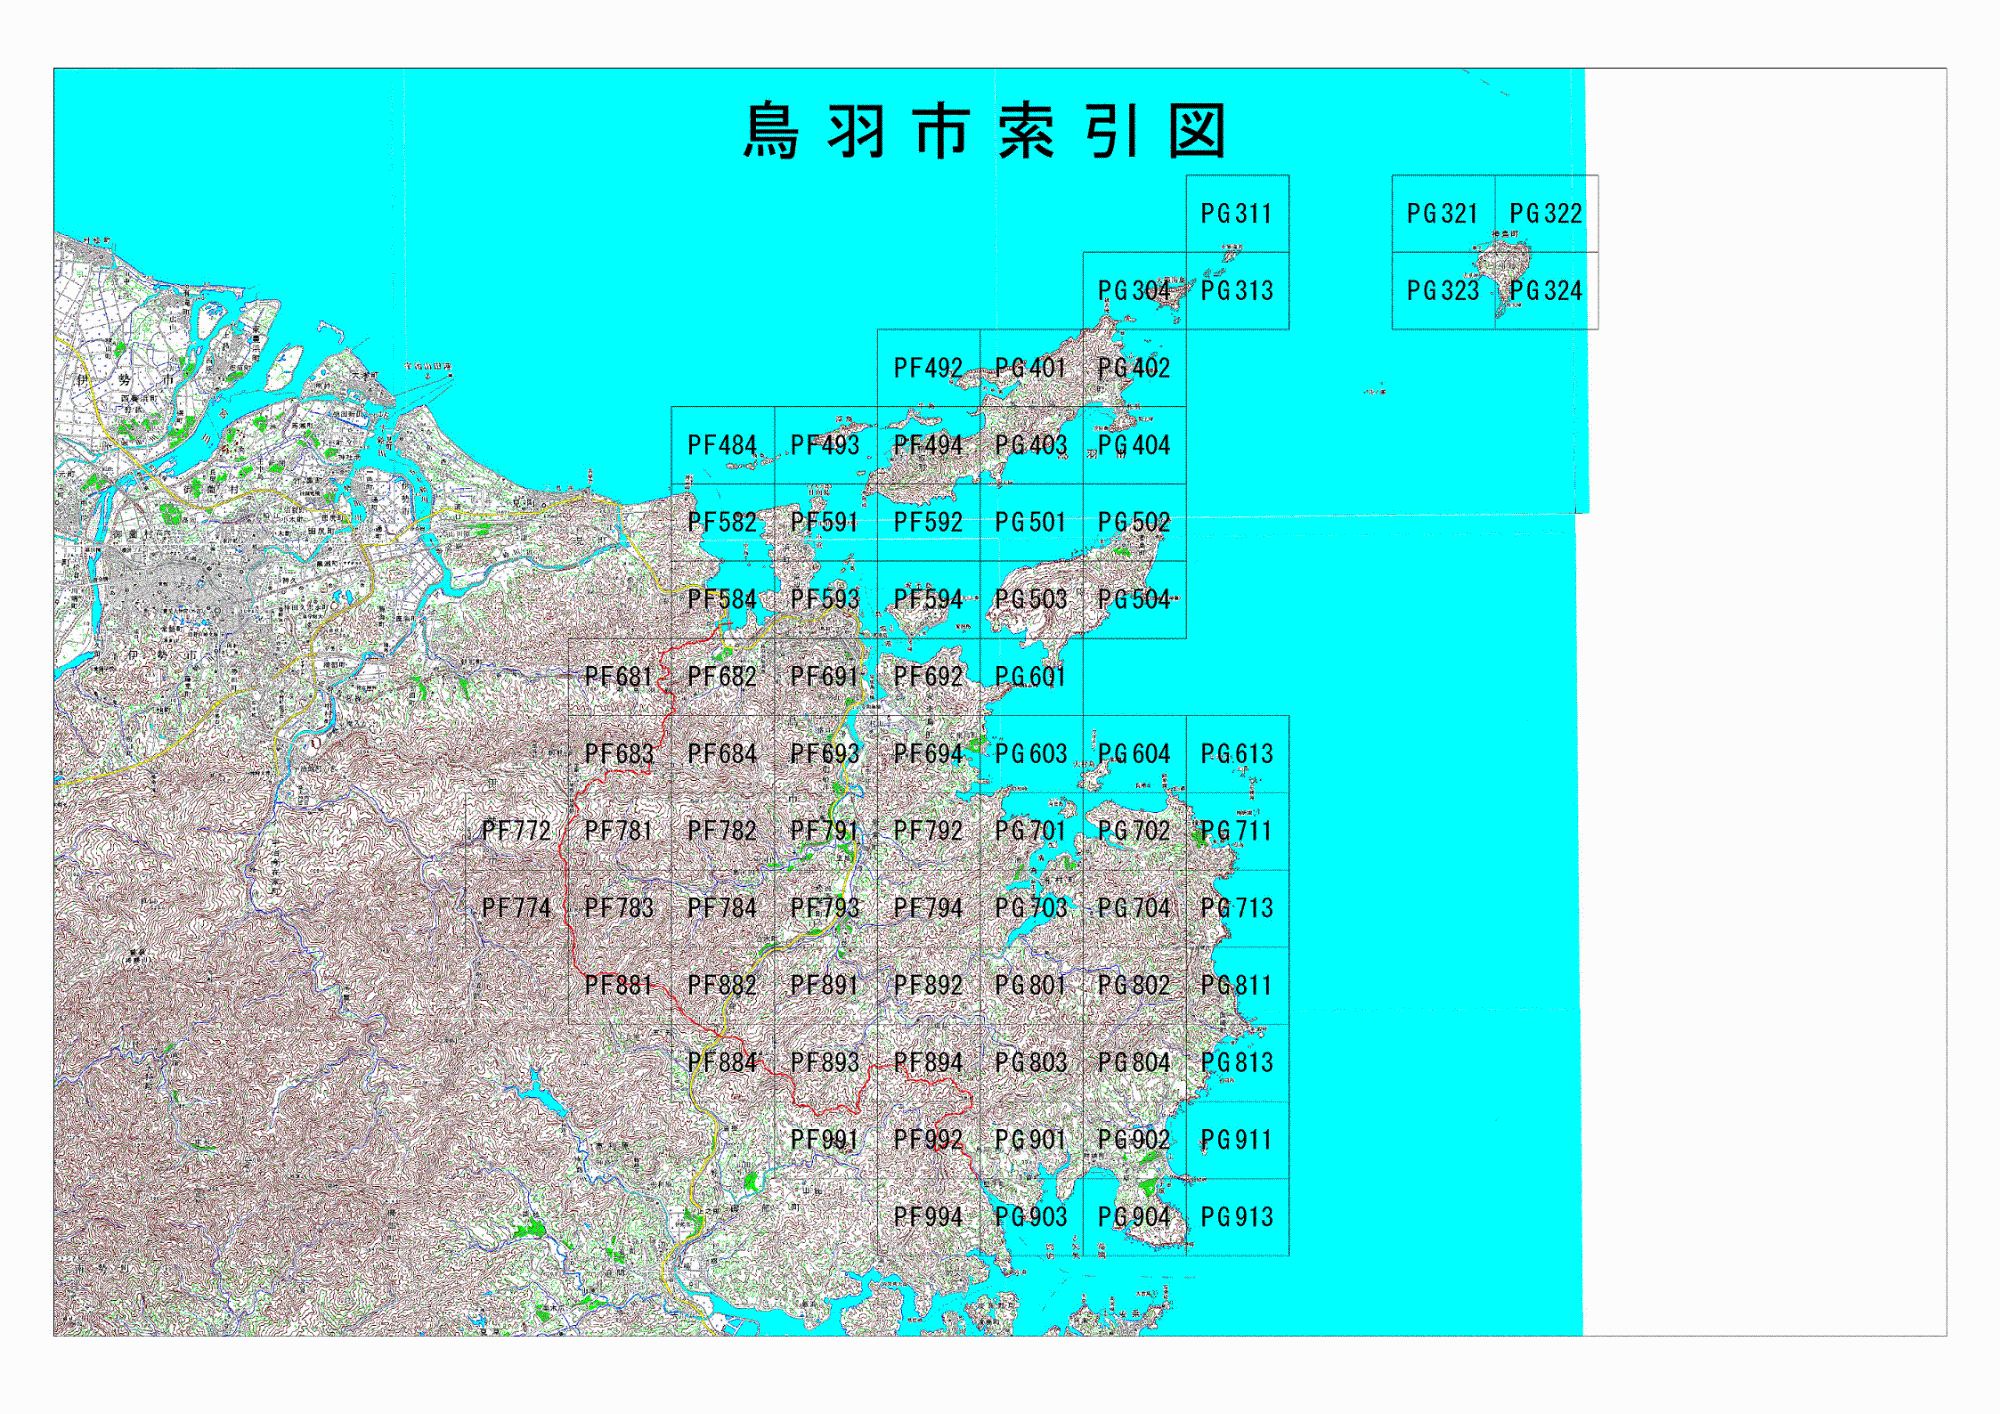The height and width of the screenshot is (1414, 2000).
Task: Open grid cell PG323
Action: 1443,291
